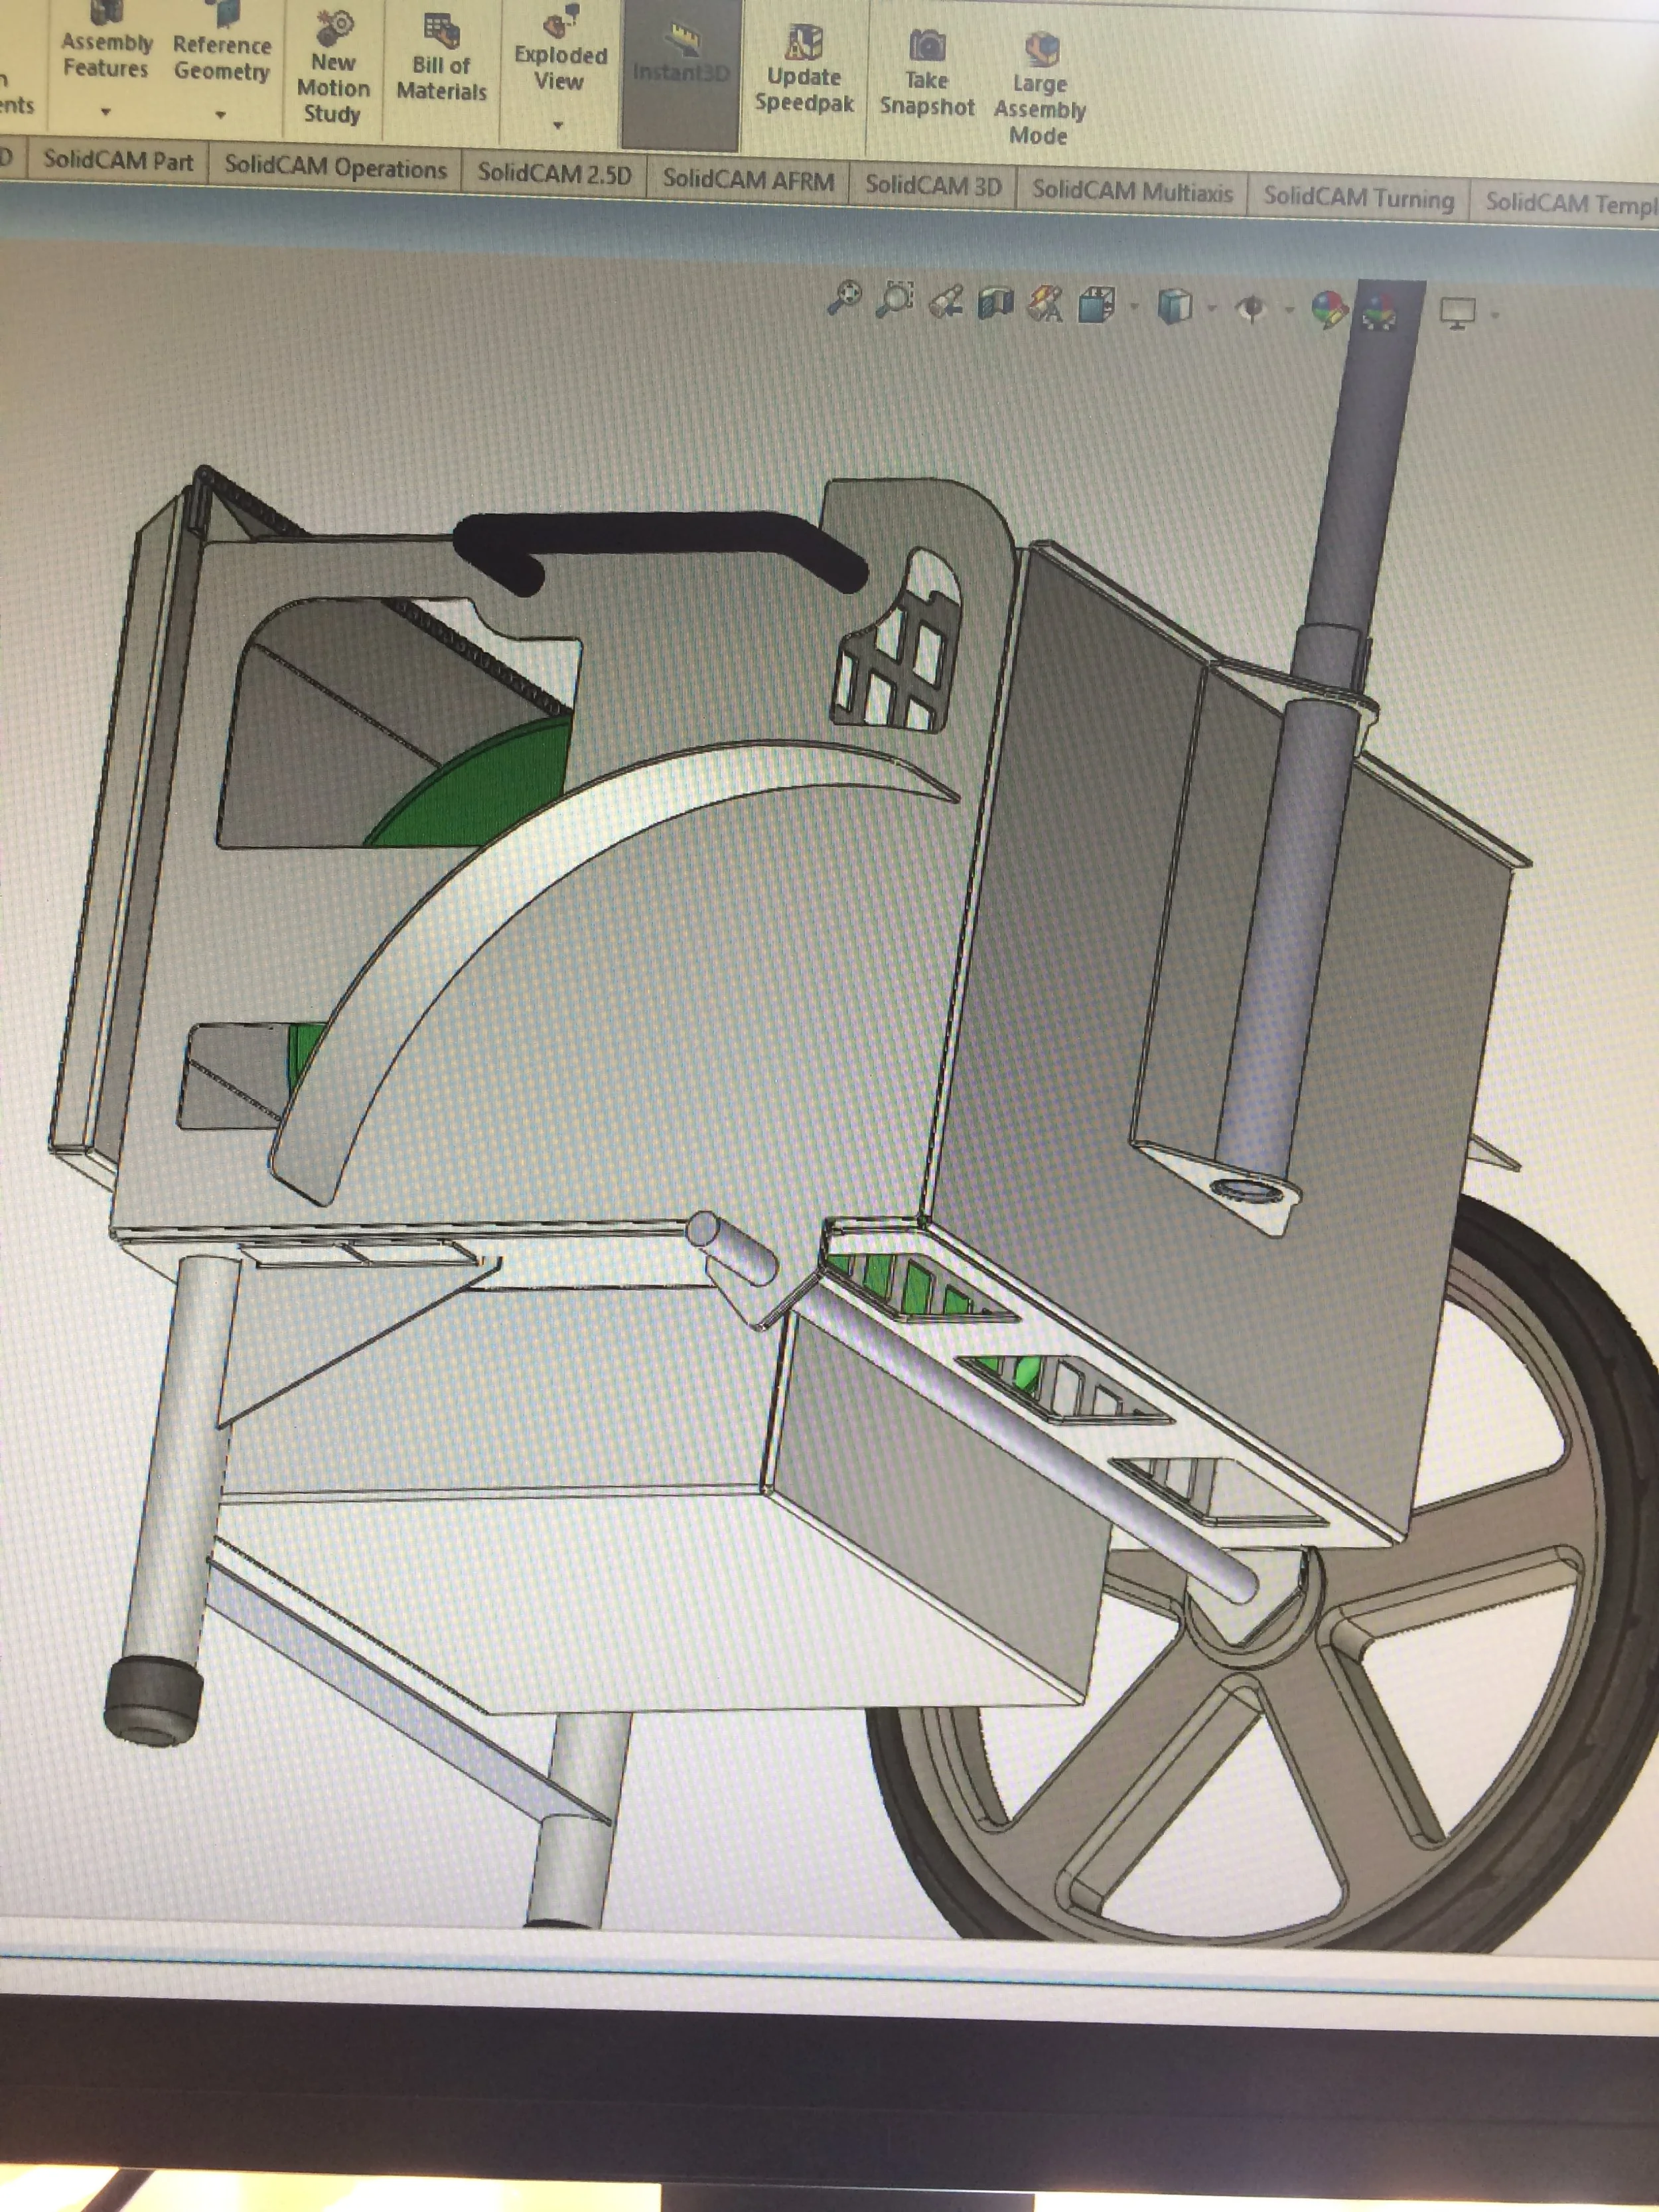Open the SolidCAM Turning tab
This screenshot has height=2212, width=1659.
[x=1357, y=197]
